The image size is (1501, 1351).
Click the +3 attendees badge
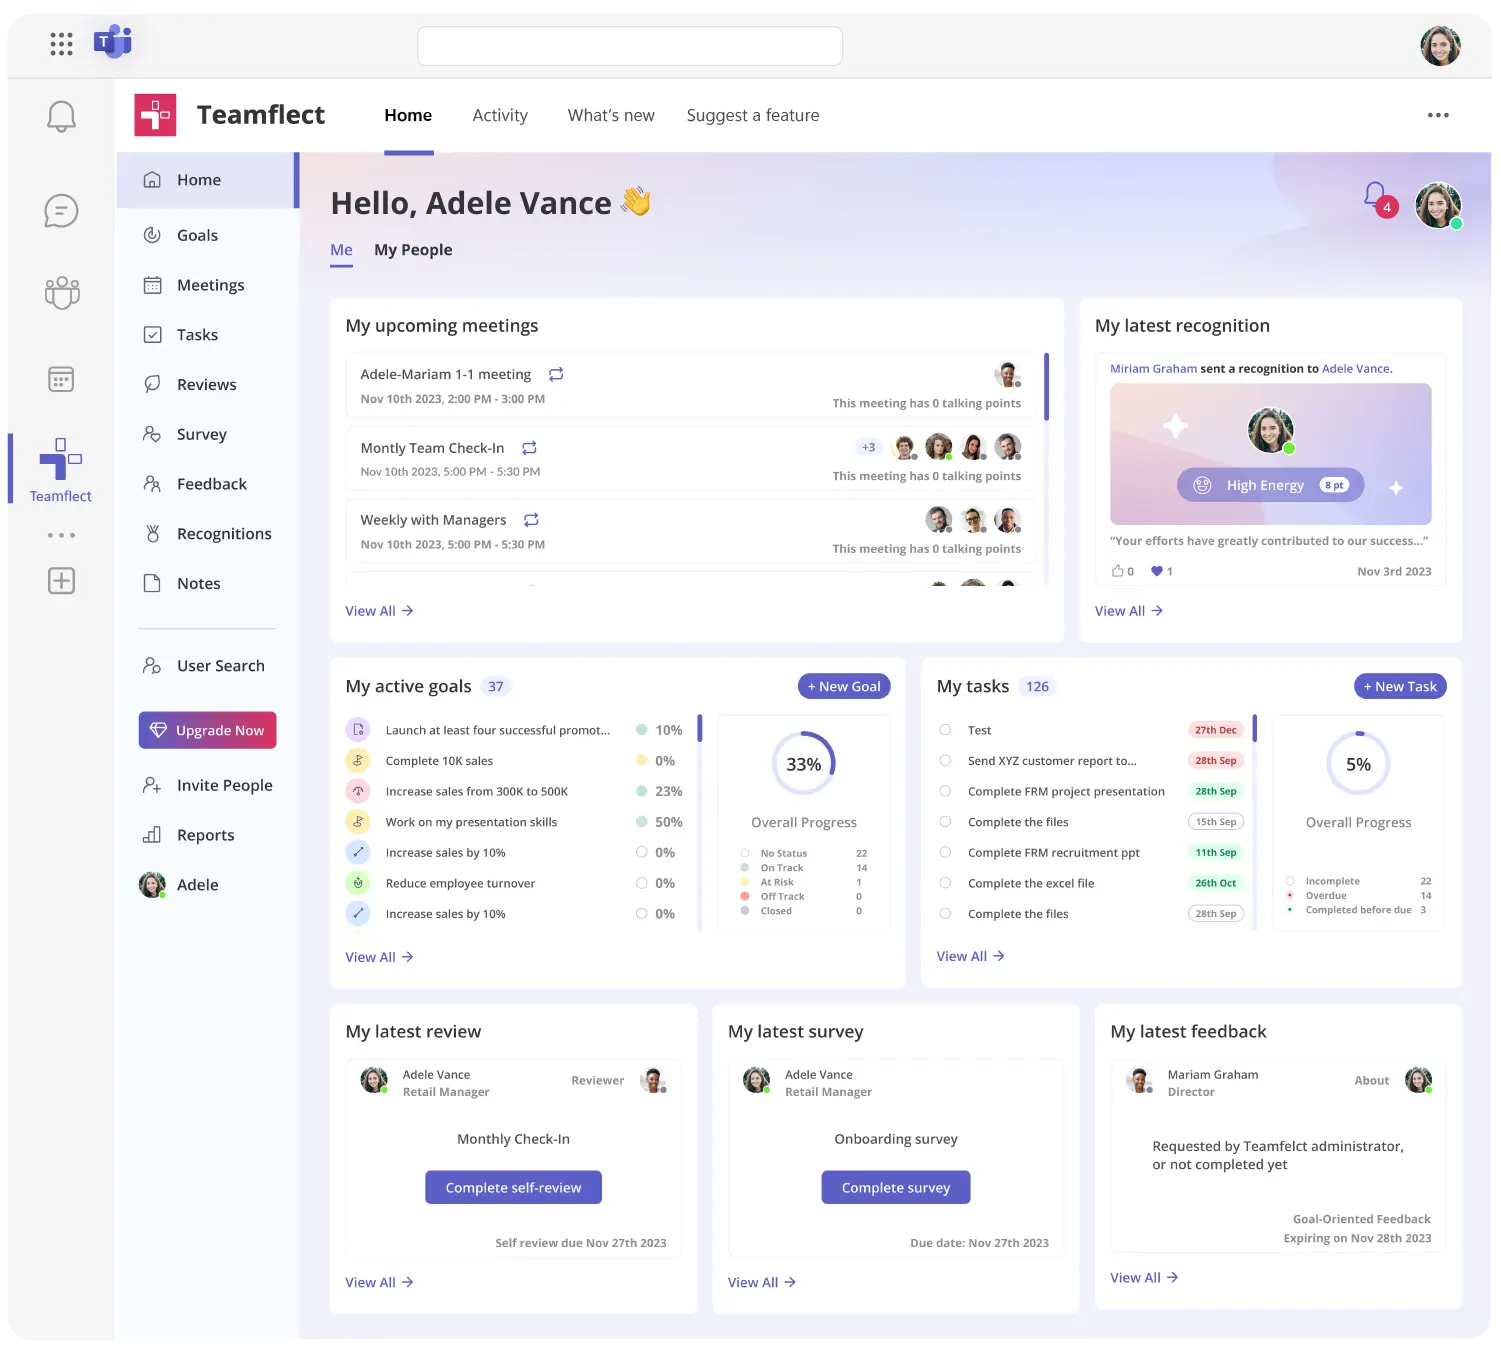[869, 447]
